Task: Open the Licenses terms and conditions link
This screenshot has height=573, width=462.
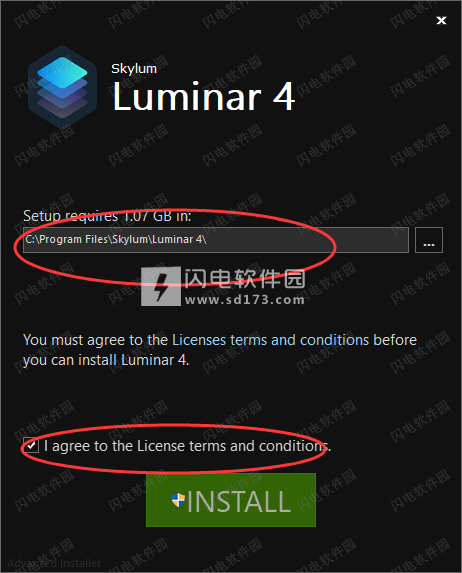Action: tap(270, 340)
